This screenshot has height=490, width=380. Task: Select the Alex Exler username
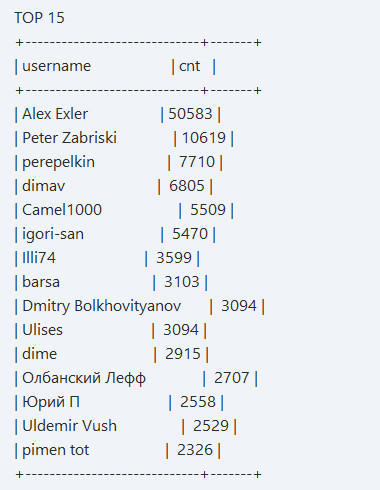pos(55,114)
